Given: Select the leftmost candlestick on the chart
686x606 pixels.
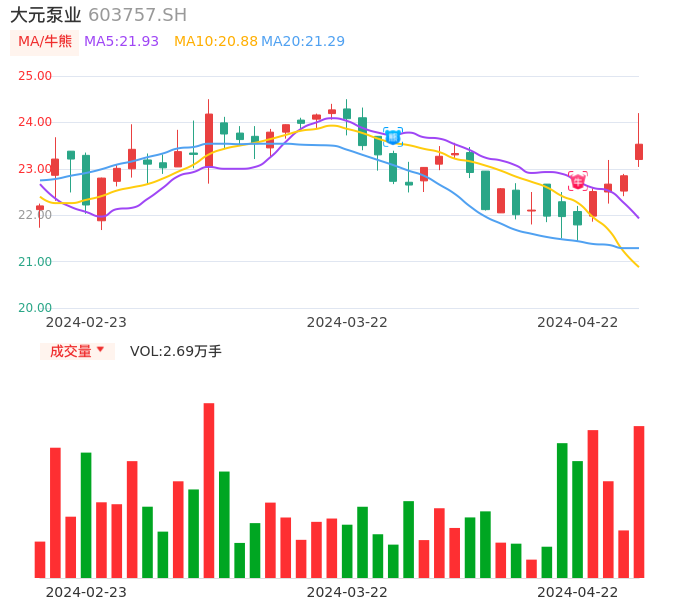Looking at the screenshot, I should [40, 208].
